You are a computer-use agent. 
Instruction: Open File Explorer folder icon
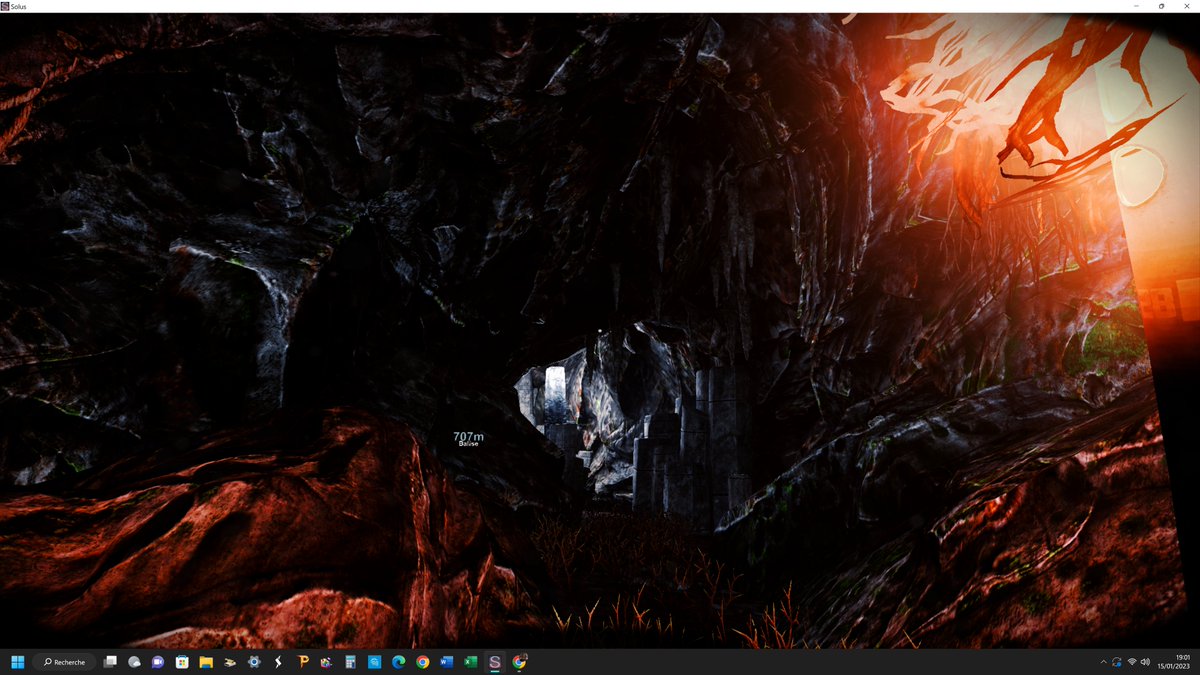(x=206, y=662)
